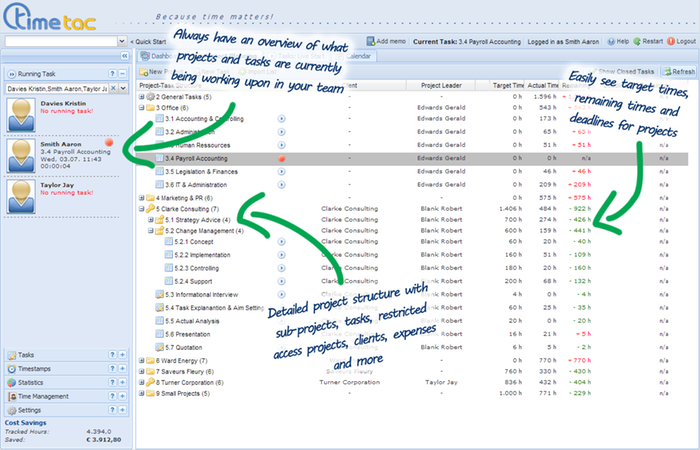The image size is (700, 450).
Task: Click the Quick Start input field
Action: [61, 41]
